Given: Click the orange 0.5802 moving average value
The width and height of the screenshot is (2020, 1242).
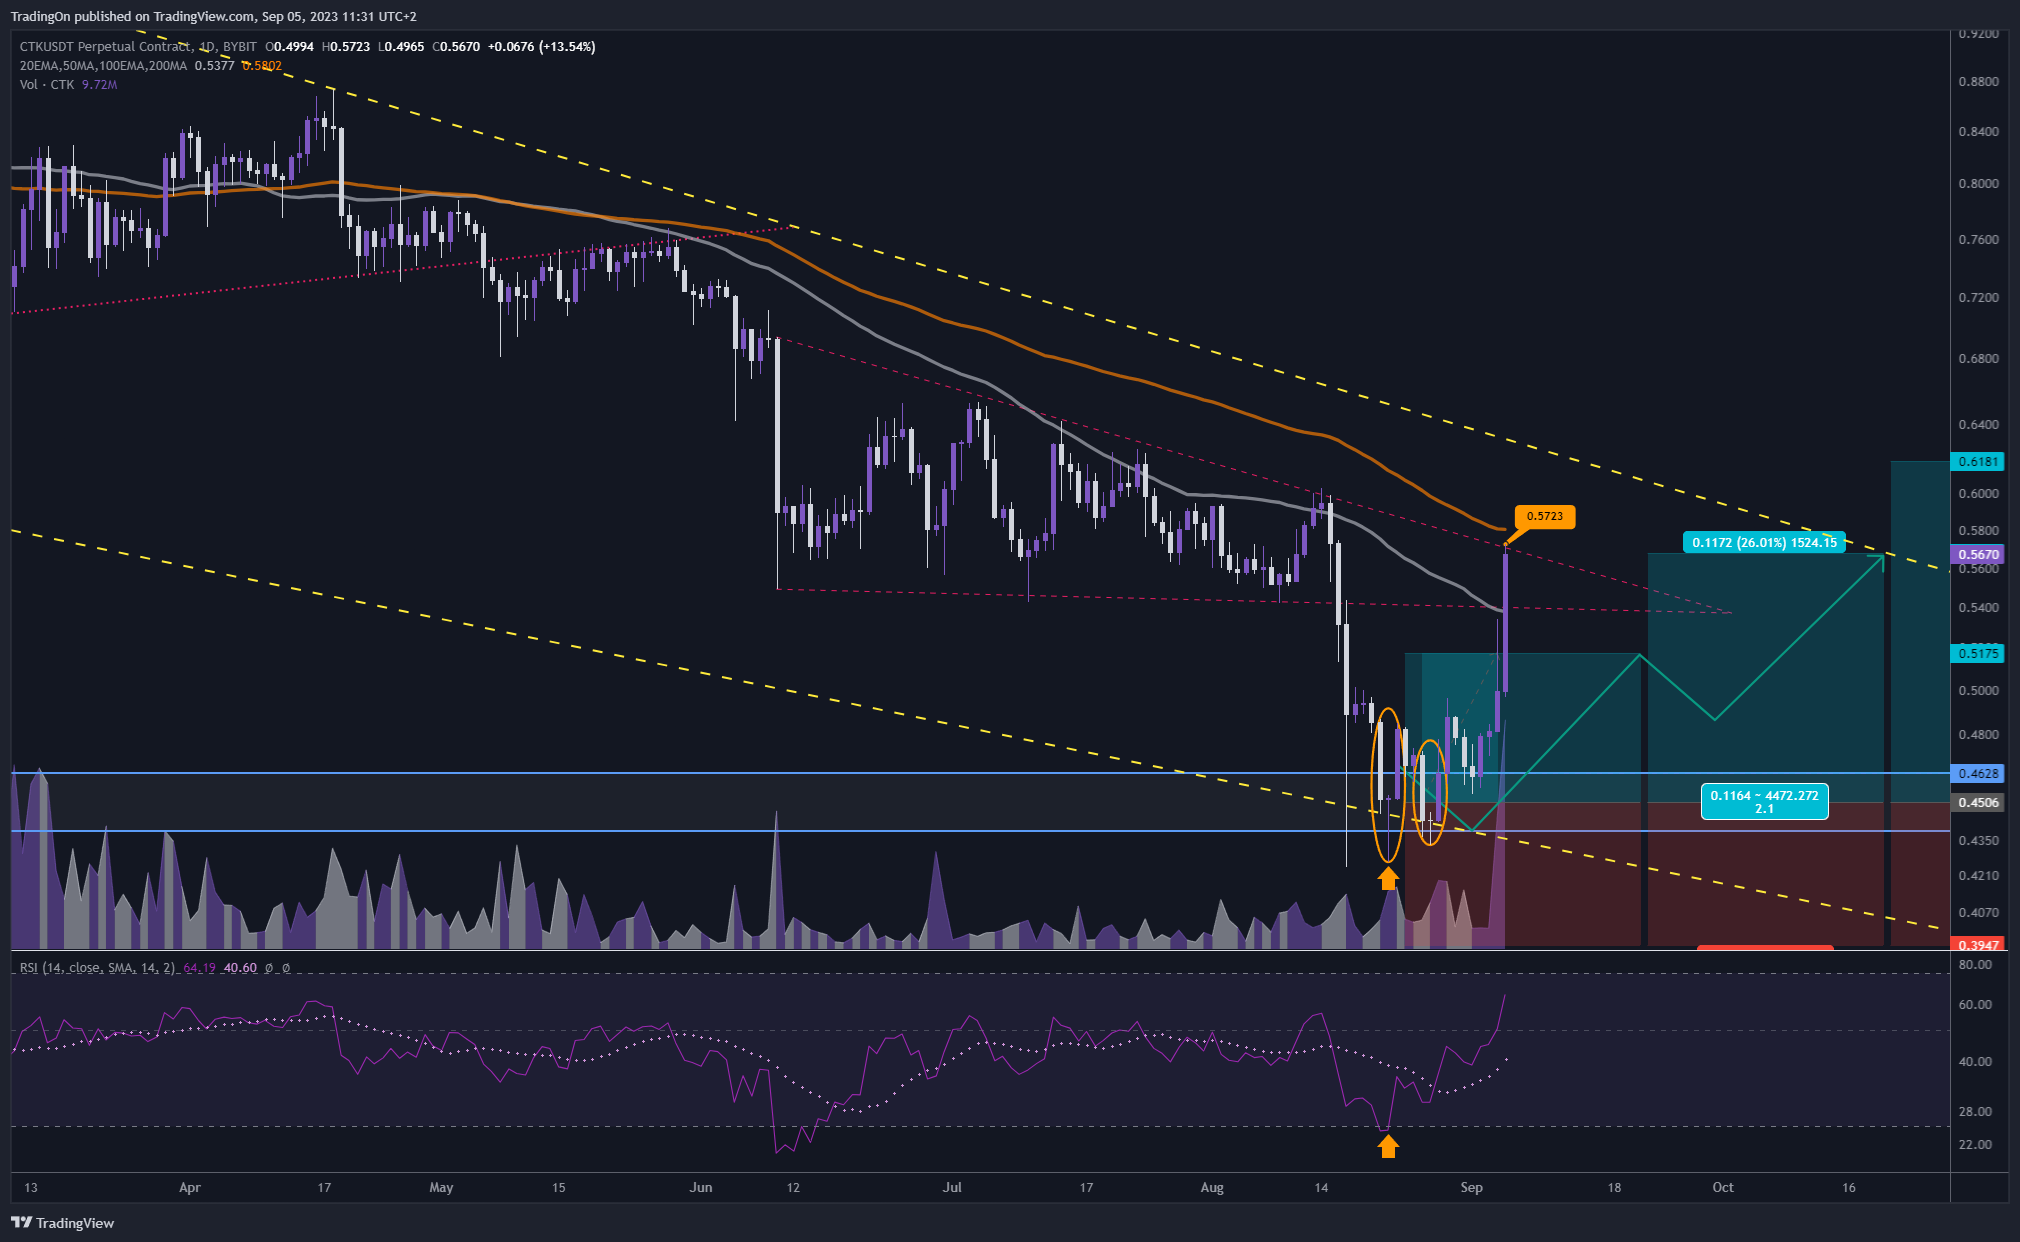Looking at the screenshot, I should pos(262,66).
